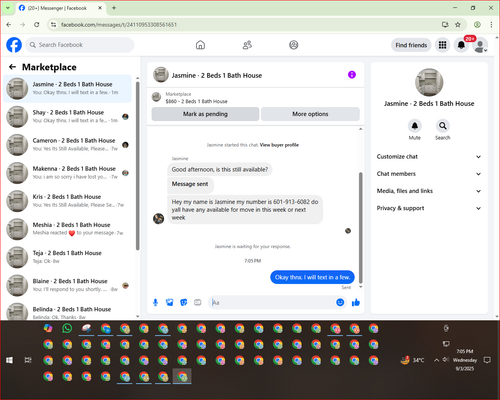Search in conversation magnifier icon
The image size is (500, 400).
click(x=443, y=126)
